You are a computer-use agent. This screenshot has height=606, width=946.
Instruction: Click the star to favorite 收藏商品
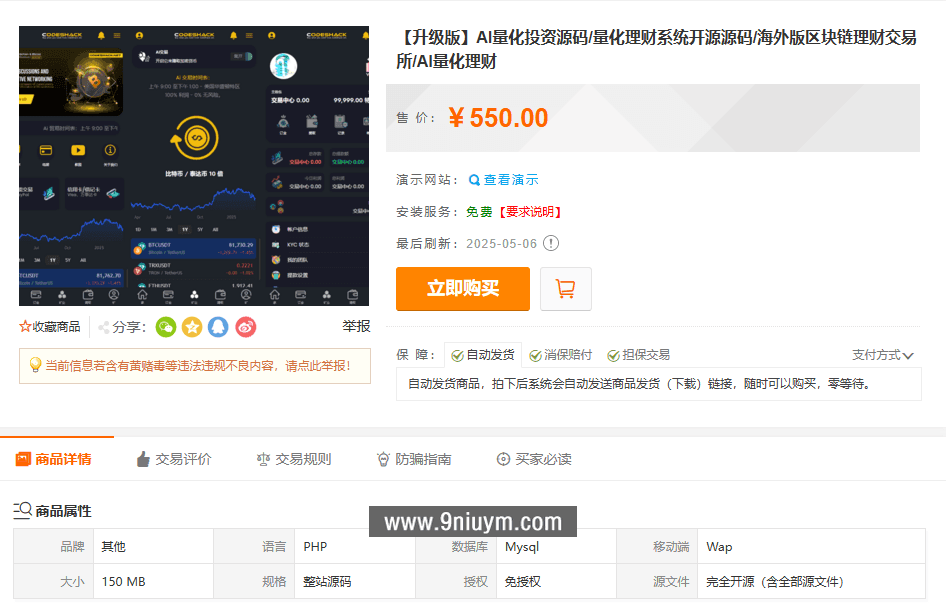tap(25, 324)
